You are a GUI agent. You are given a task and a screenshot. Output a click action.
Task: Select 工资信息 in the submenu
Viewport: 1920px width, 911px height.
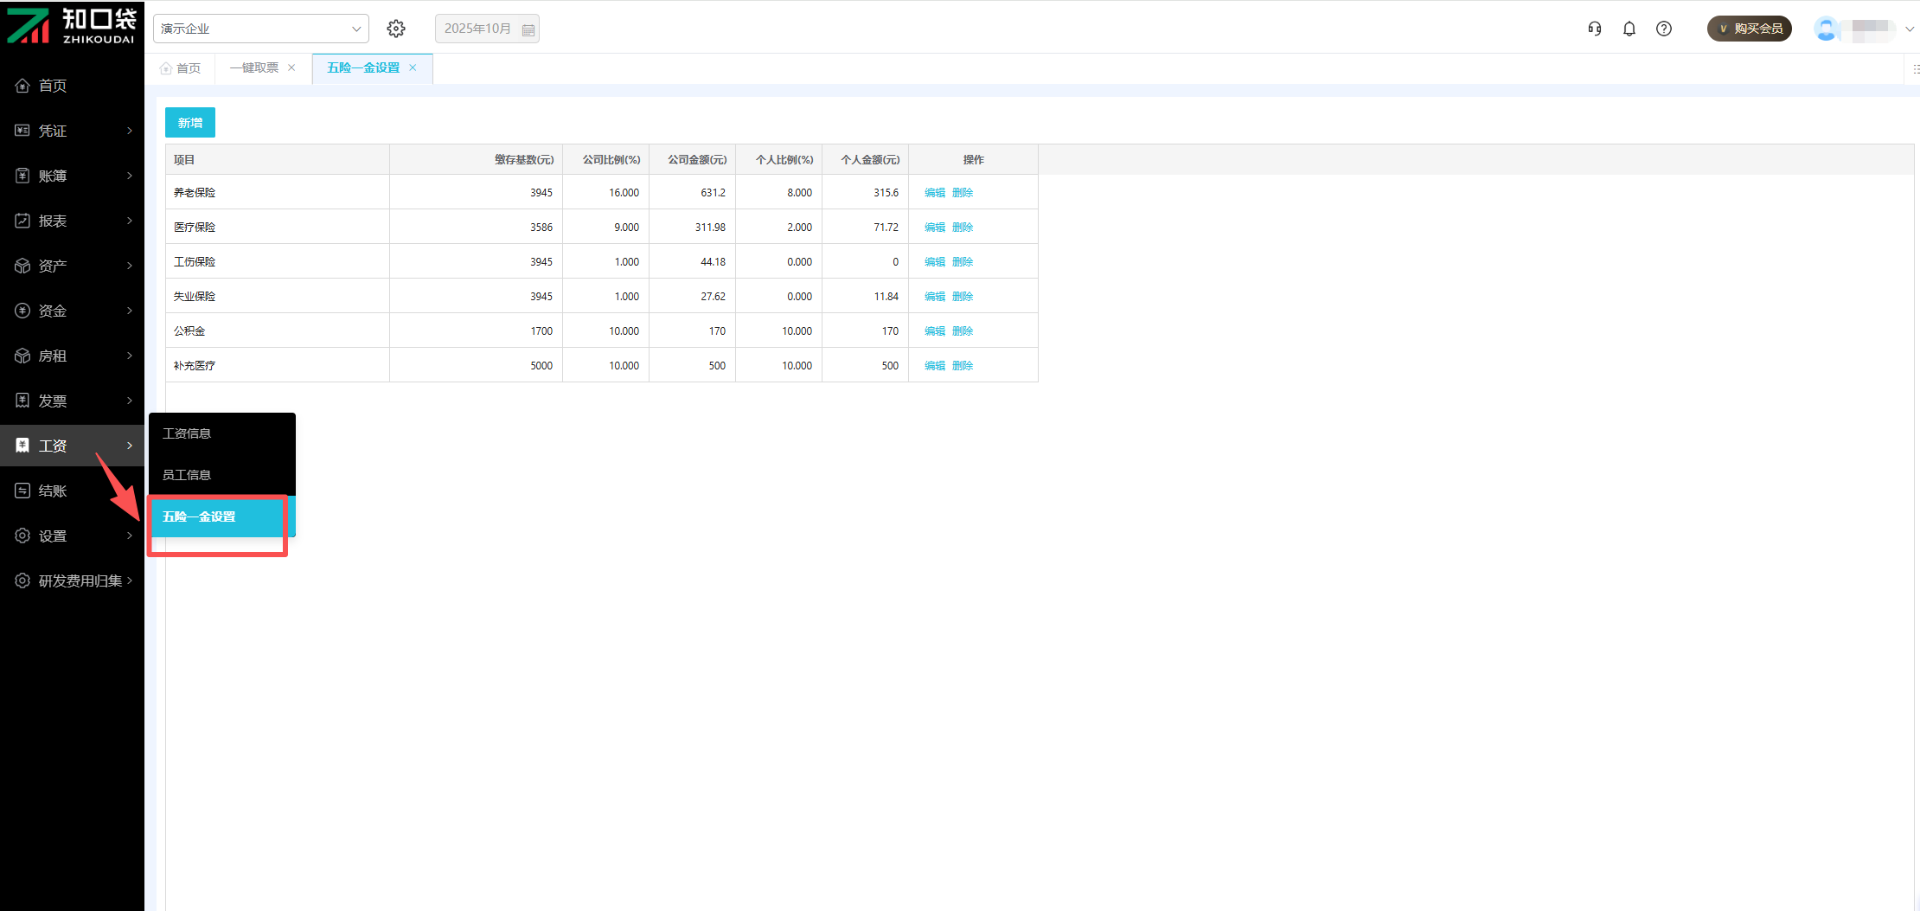tap(187, 434)
